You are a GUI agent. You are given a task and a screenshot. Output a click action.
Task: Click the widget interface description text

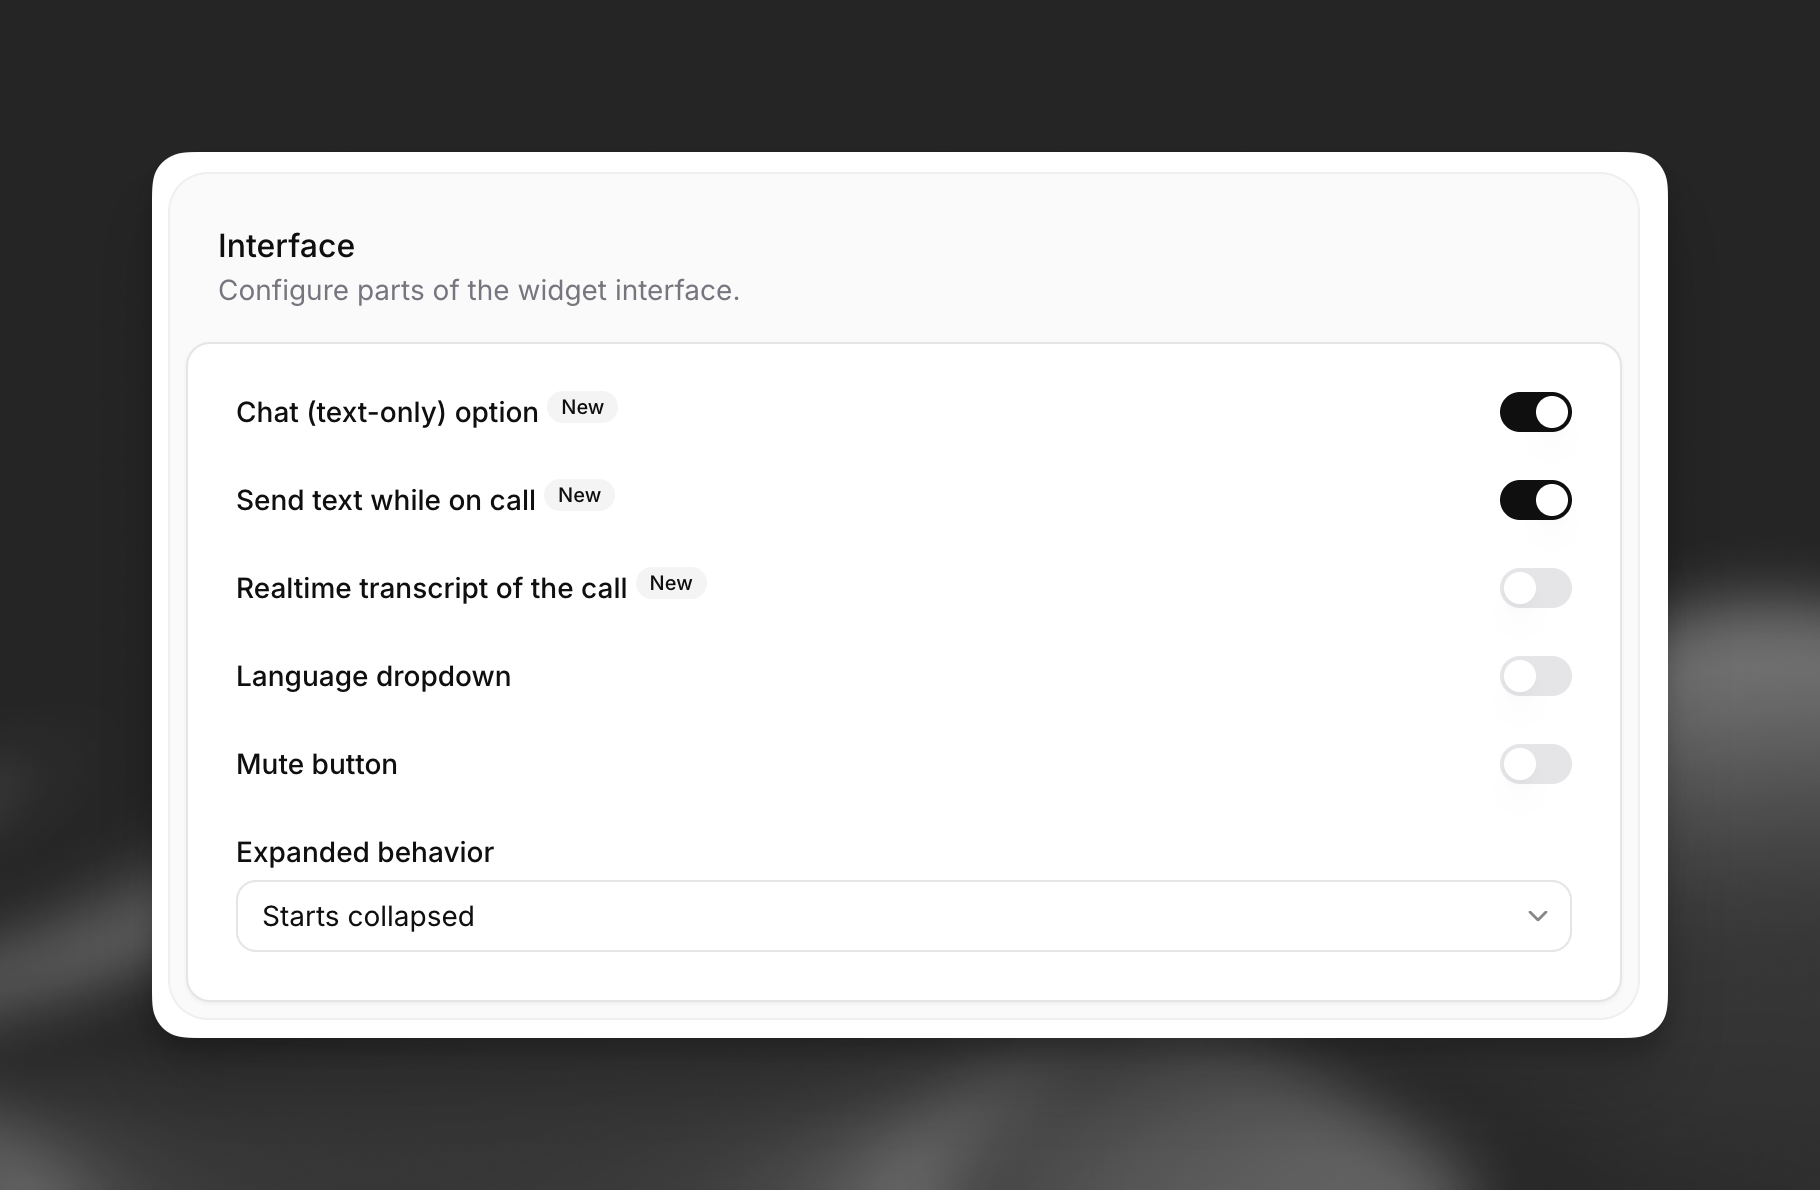point(479,290)
